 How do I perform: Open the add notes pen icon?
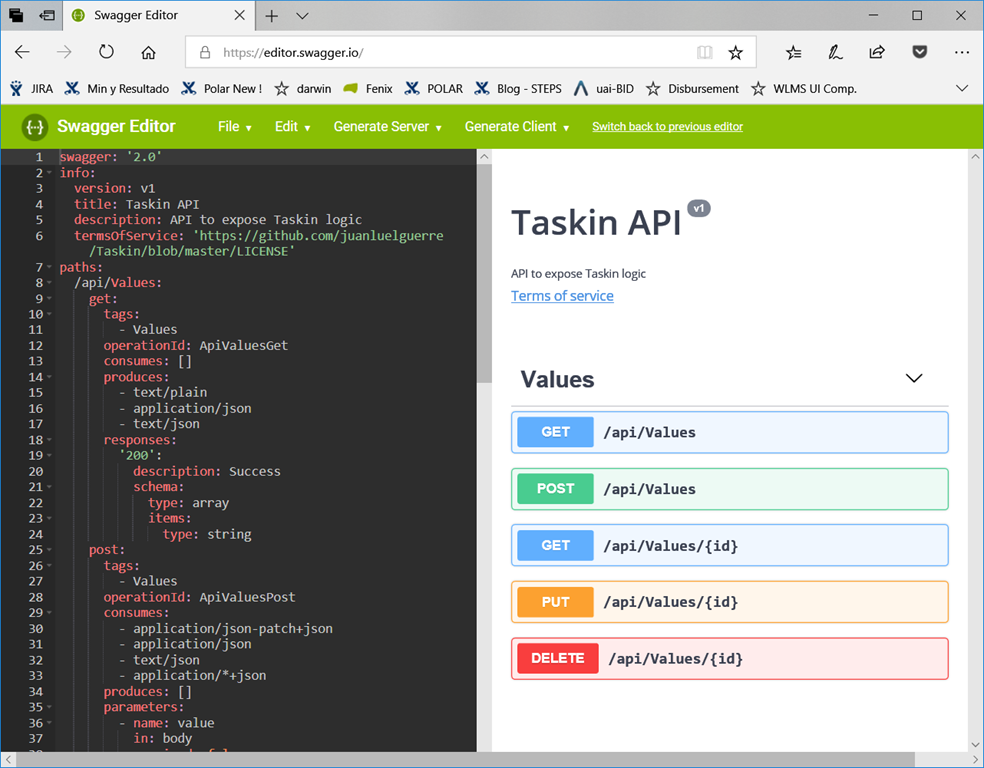point(835,52)
